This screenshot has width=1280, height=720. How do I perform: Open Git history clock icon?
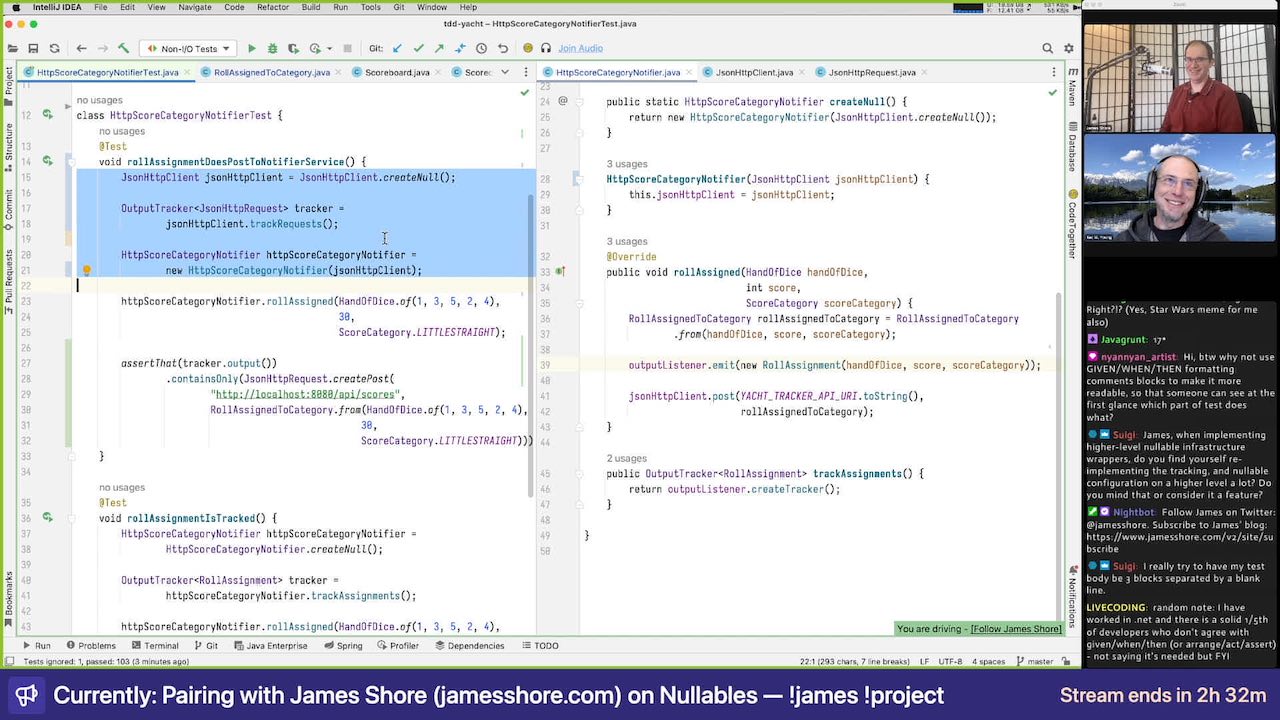tap(481, 48)
